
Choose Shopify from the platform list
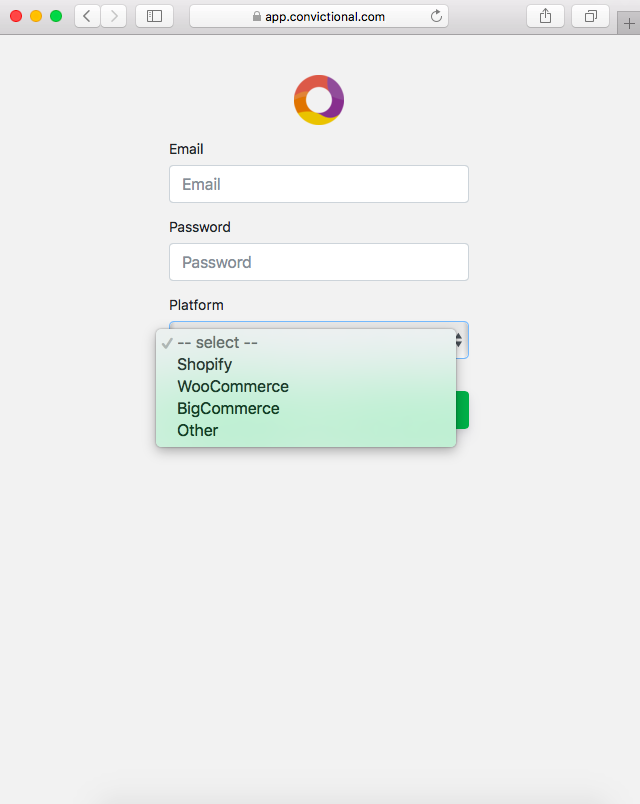coord(205,365)
